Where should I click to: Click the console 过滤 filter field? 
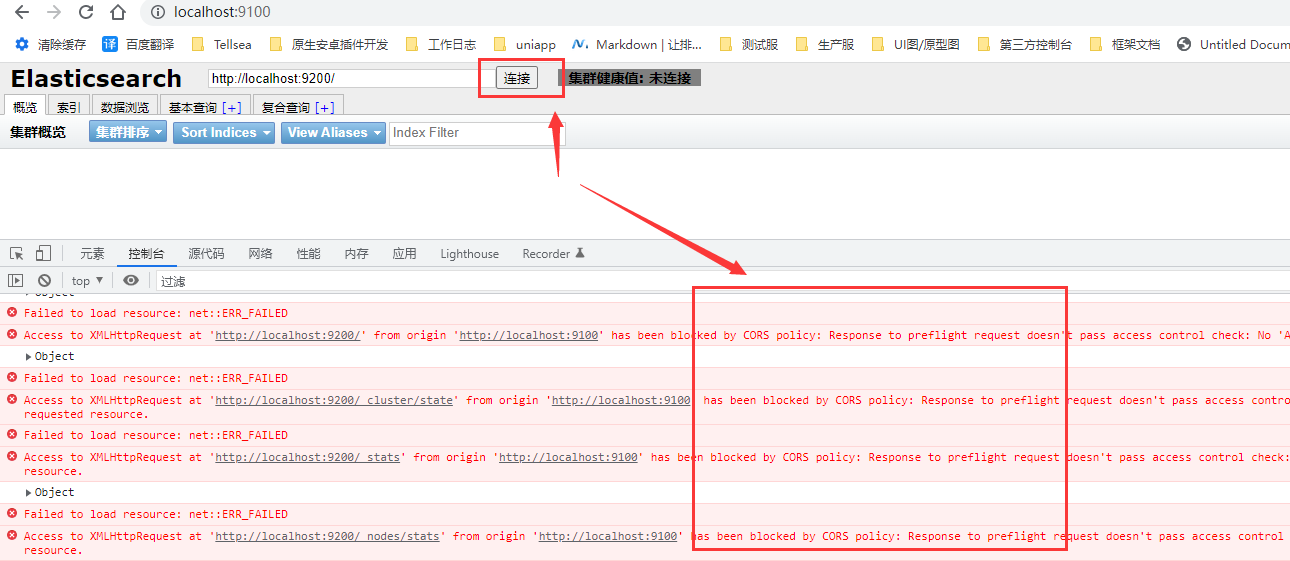point(720,281)
